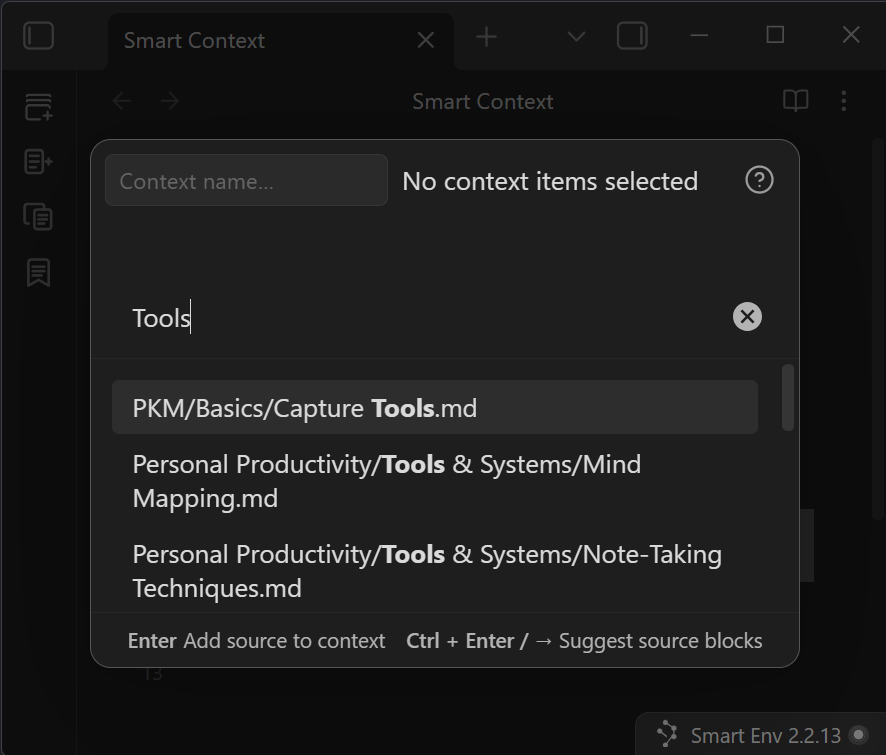Click the top ribbon icon in sidebar
The height and width of the screenshot is (755, 886).
pyautogui.click(x=38, y=107)
